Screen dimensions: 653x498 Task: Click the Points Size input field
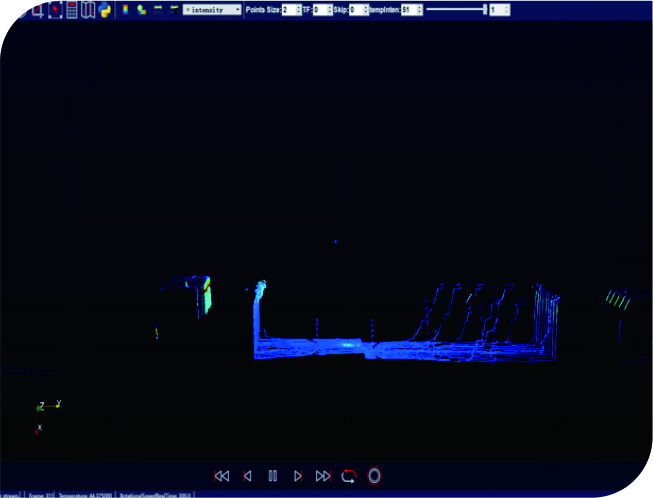pos(289,10)
